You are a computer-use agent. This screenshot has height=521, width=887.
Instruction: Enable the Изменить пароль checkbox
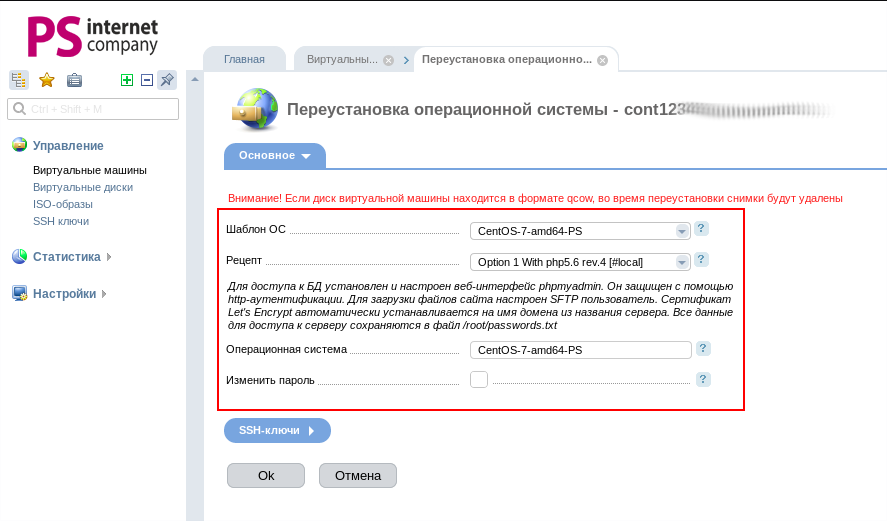pyautogui.click(x=479, y=380)
